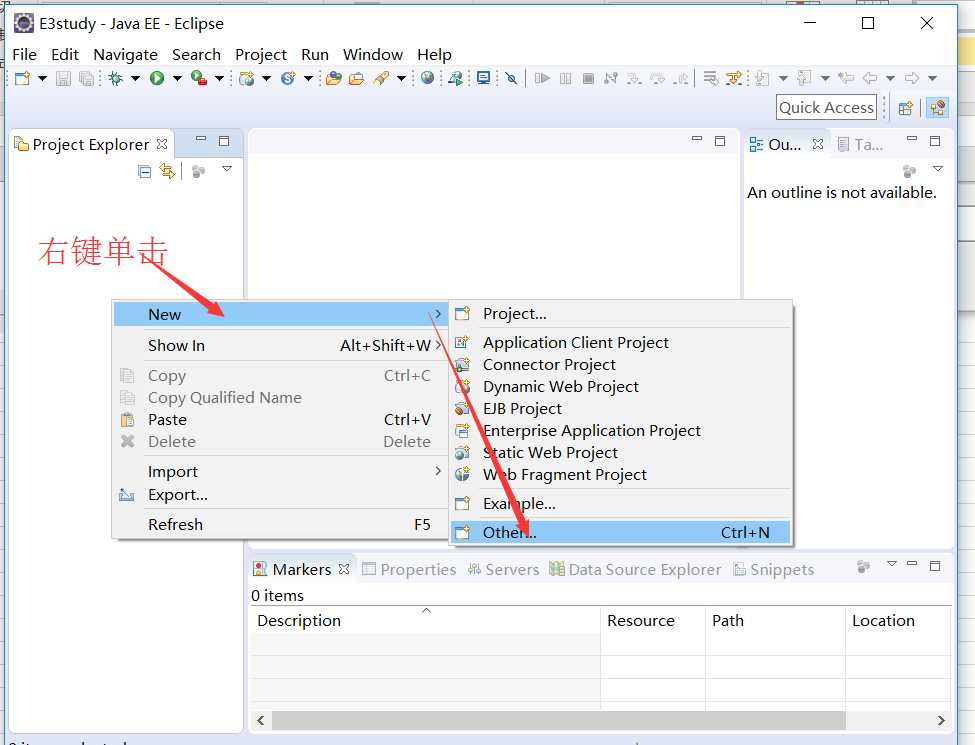Choose Export... from context menu
This screenshot has height=745, width=975.
tap(279, 495)
